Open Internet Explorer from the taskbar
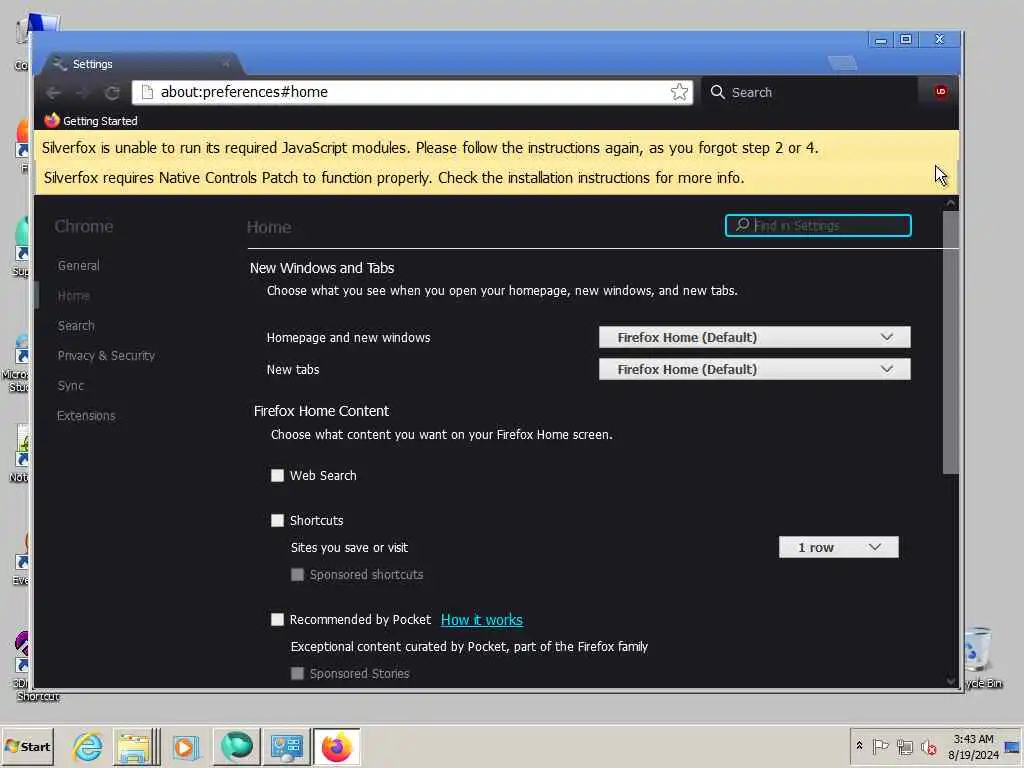Screen dimensions: 1024x768 (x=88, y=746)
